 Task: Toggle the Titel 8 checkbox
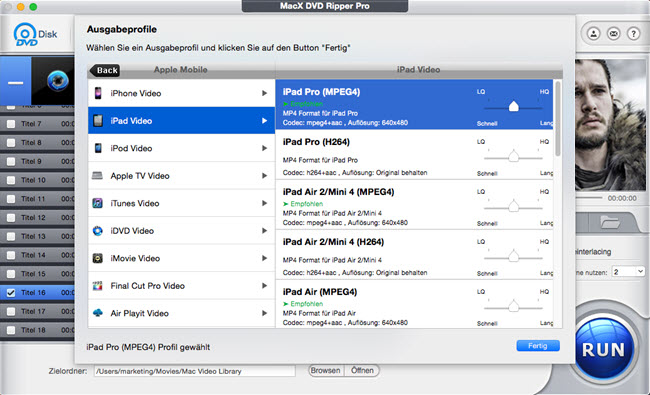(x=11, y=143)
